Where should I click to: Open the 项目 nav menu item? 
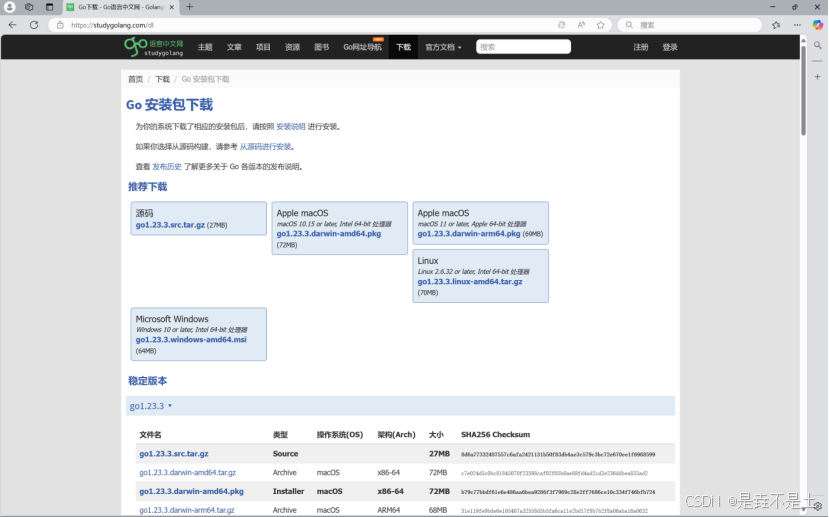click(263, 47)
